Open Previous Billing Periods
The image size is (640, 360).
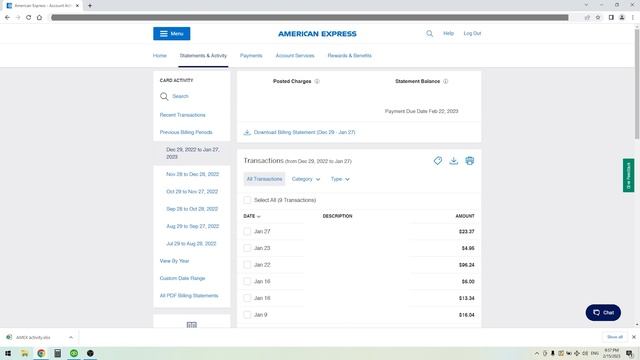click(186, 132)
